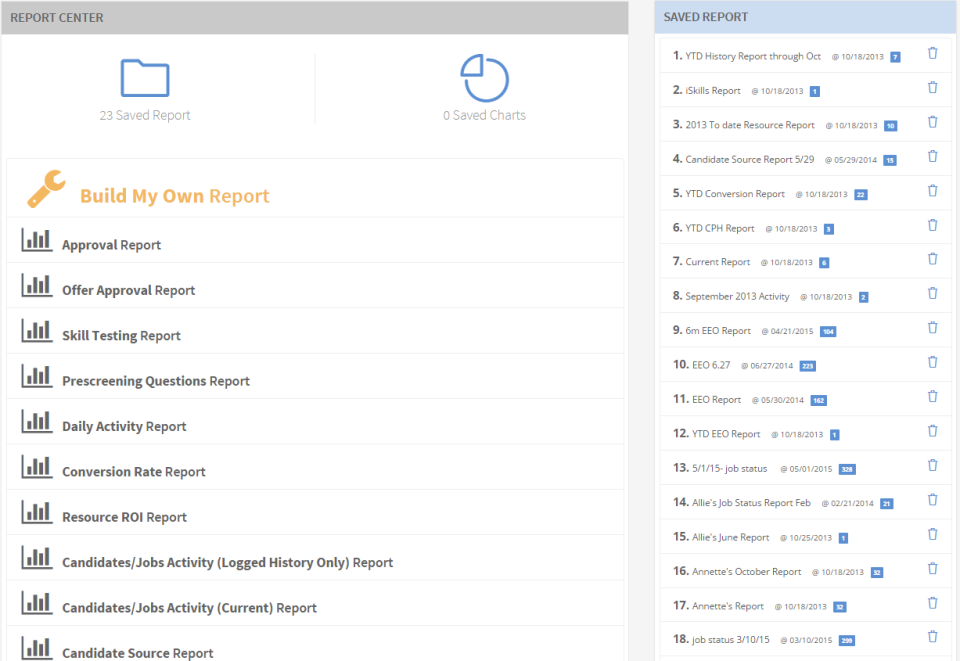This screenshot has width=960, height=661.
Task: Click the chart icon beside Daily Activity Report
Action: [37, 421]
